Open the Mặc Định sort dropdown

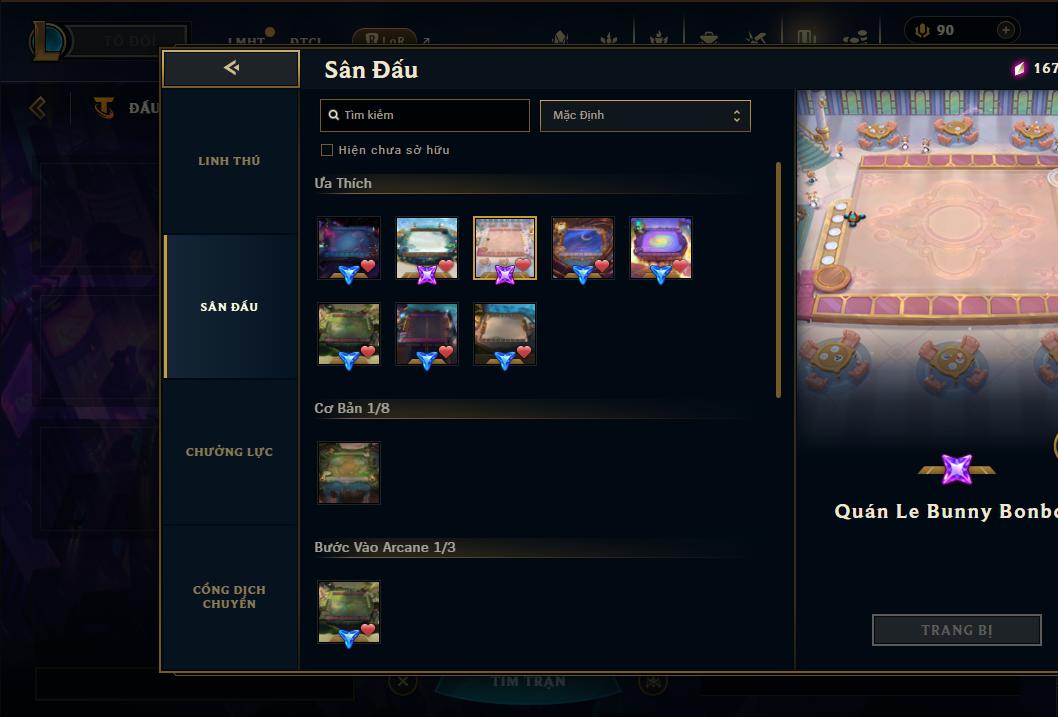coord(645,115)
